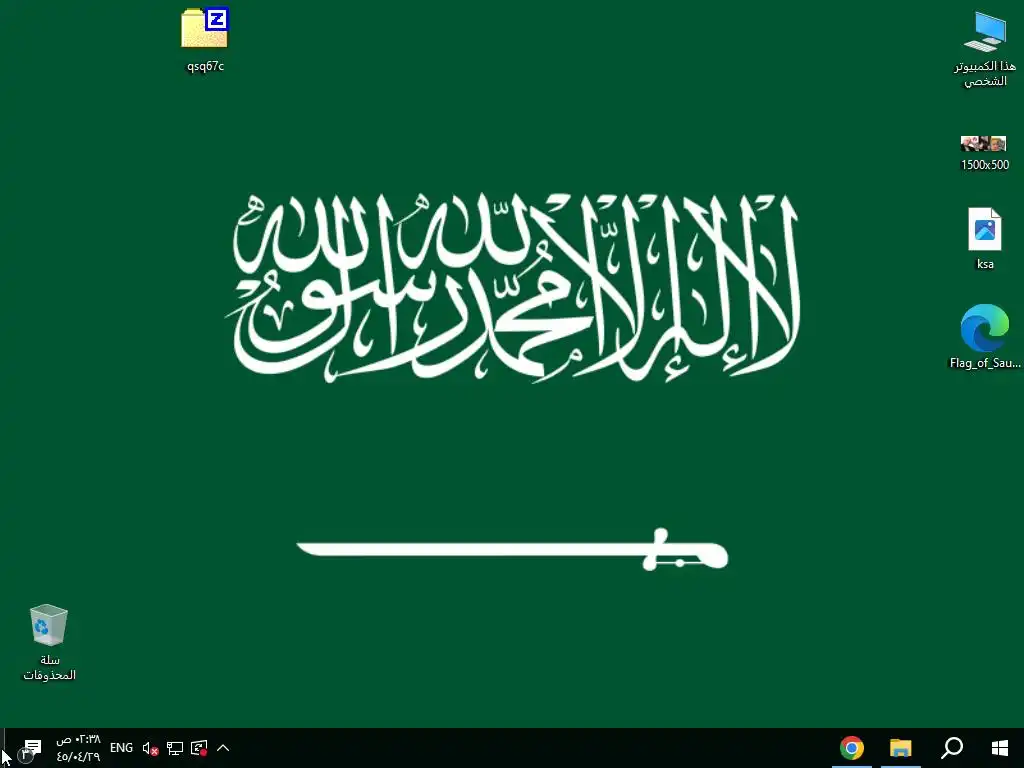Open the taskbar clock and date
This screenshot has height=768, width=1024.
(x=78, y=748)
